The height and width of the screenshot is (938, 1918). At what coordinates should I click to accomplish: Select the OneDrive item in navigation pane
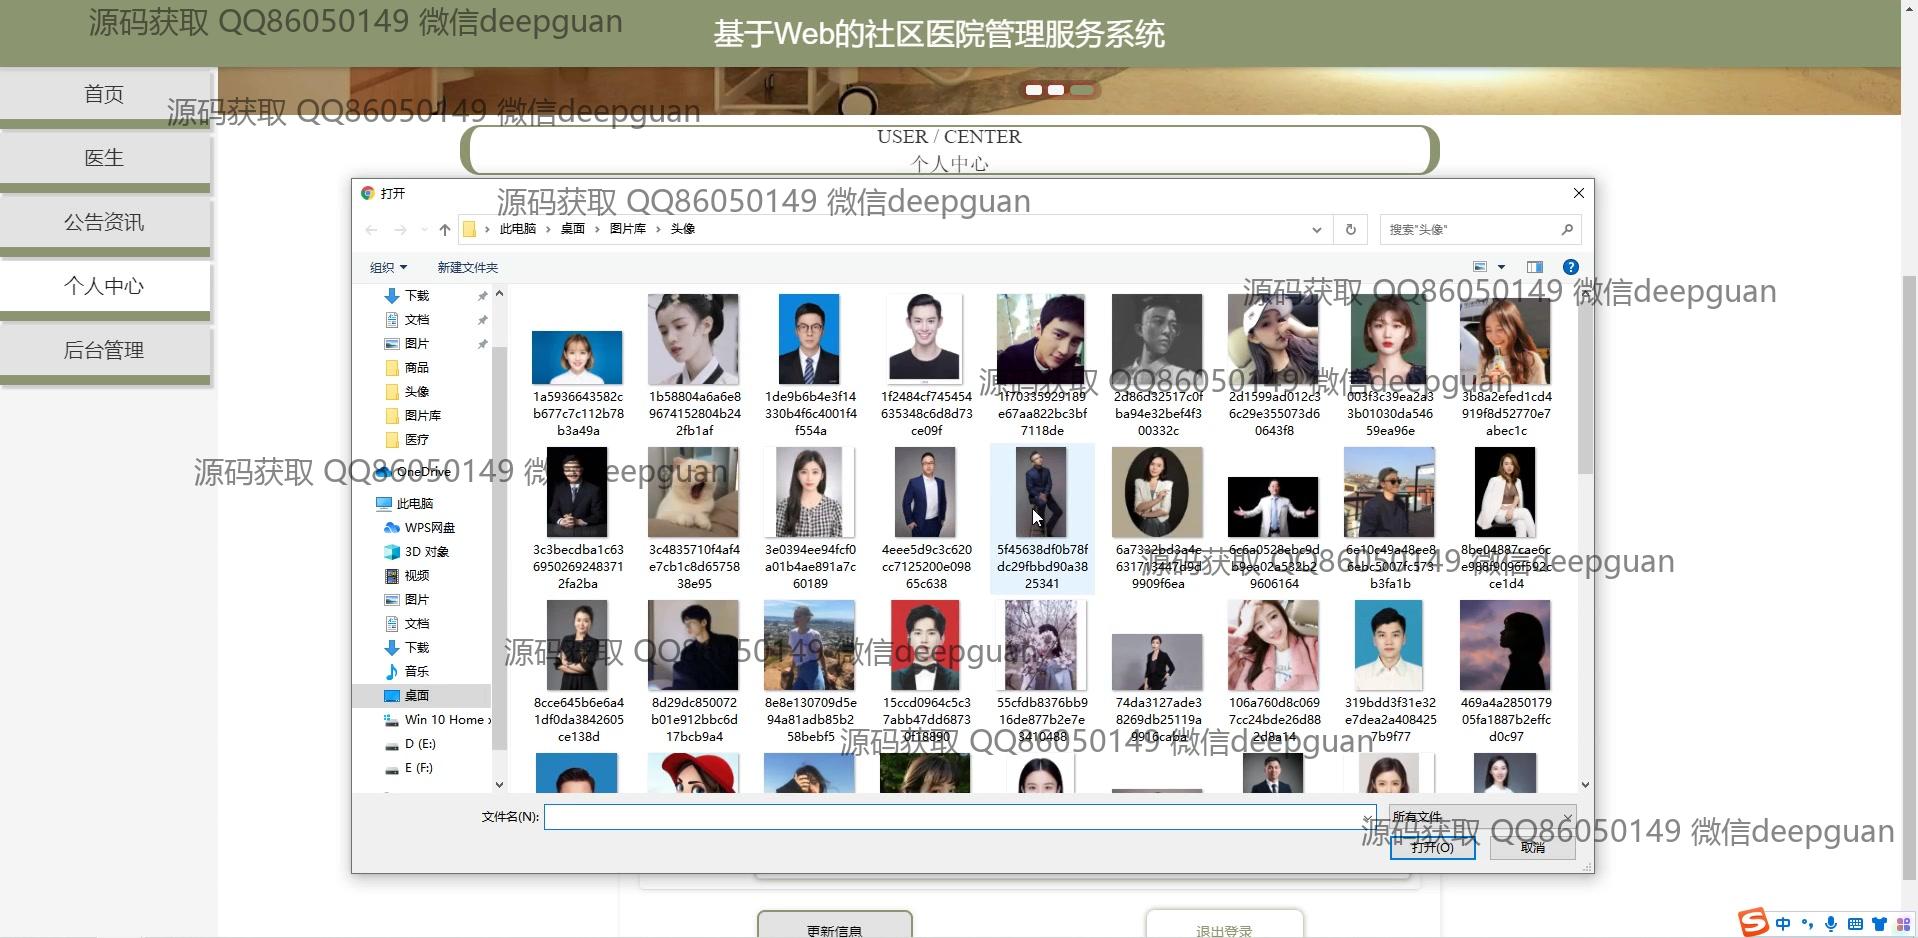pyautogui.click(x=422, y=471)
